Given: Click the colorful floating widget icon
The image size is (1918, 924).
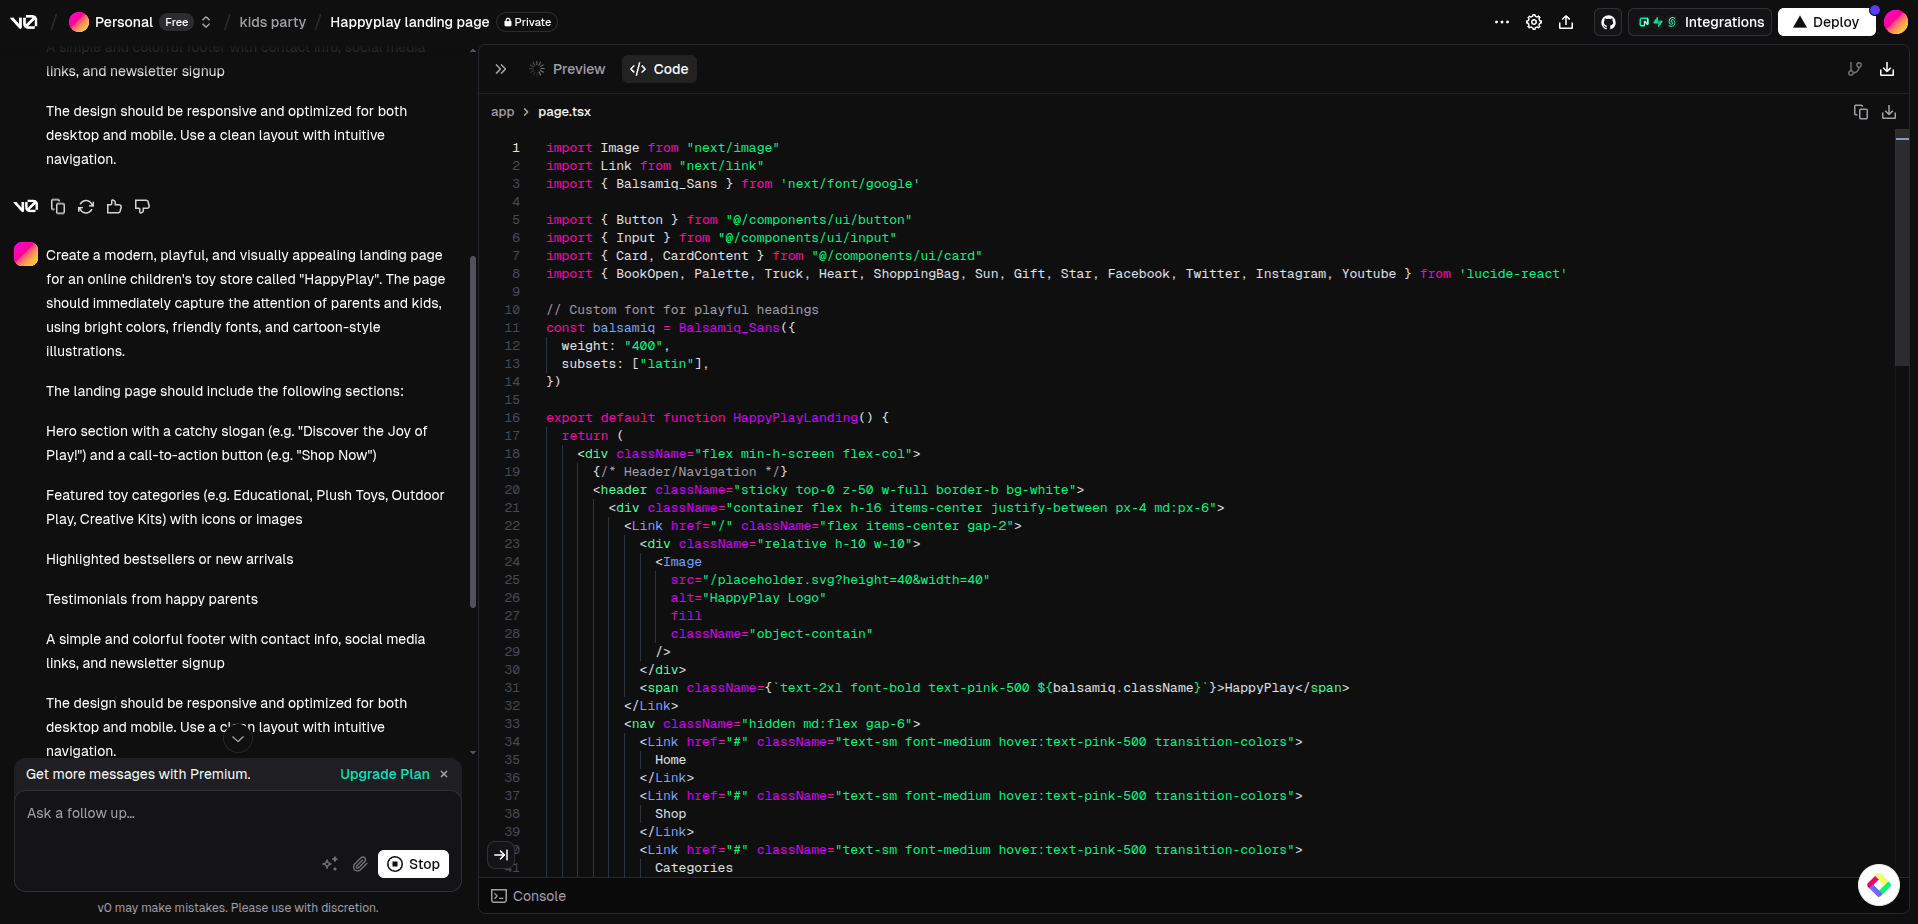Looking at the screenshot, I should coord(1879,885).
